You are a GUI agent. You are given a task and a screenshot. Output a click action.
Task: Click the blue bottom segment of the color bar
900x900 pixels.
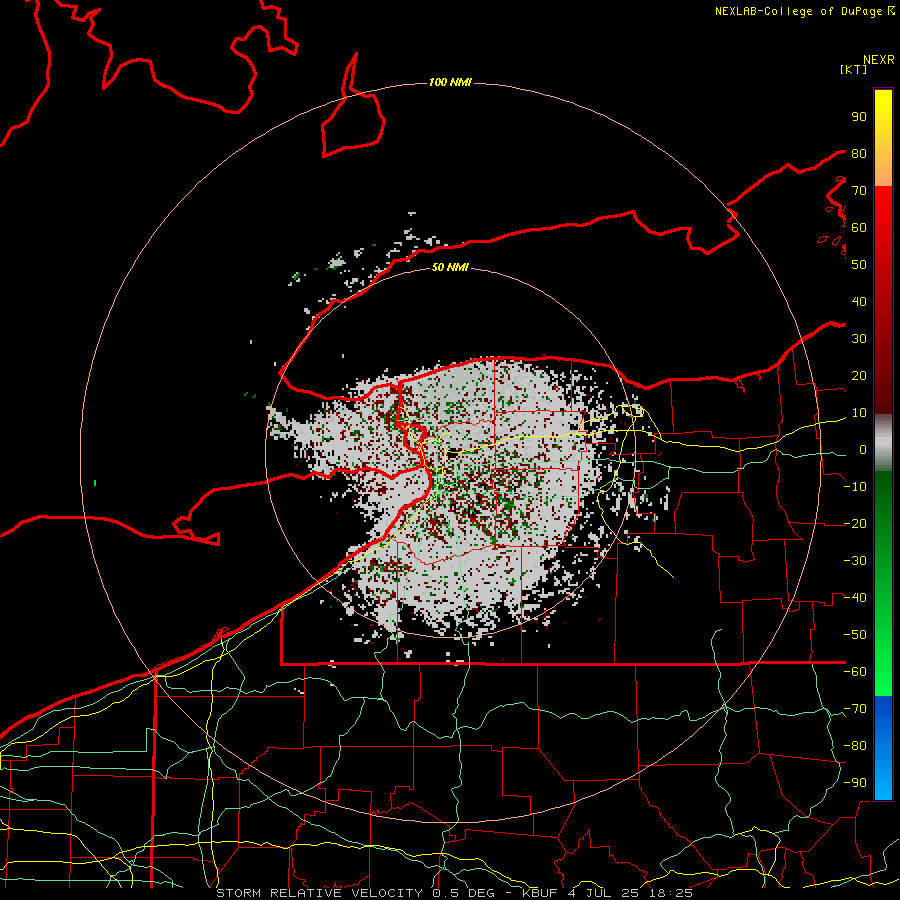(x=883, y=748)
